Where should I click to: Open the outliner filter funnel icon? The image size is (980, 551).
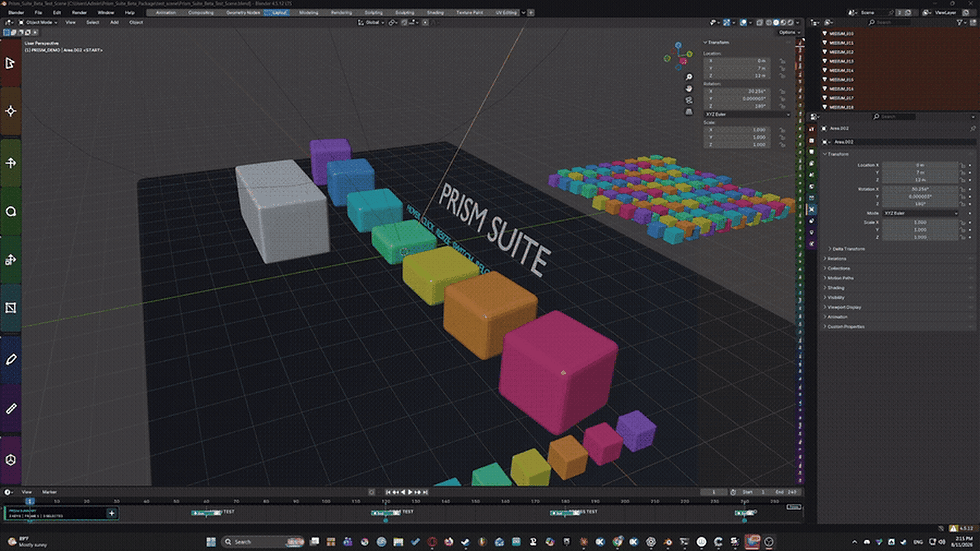(x=960, y=22)
